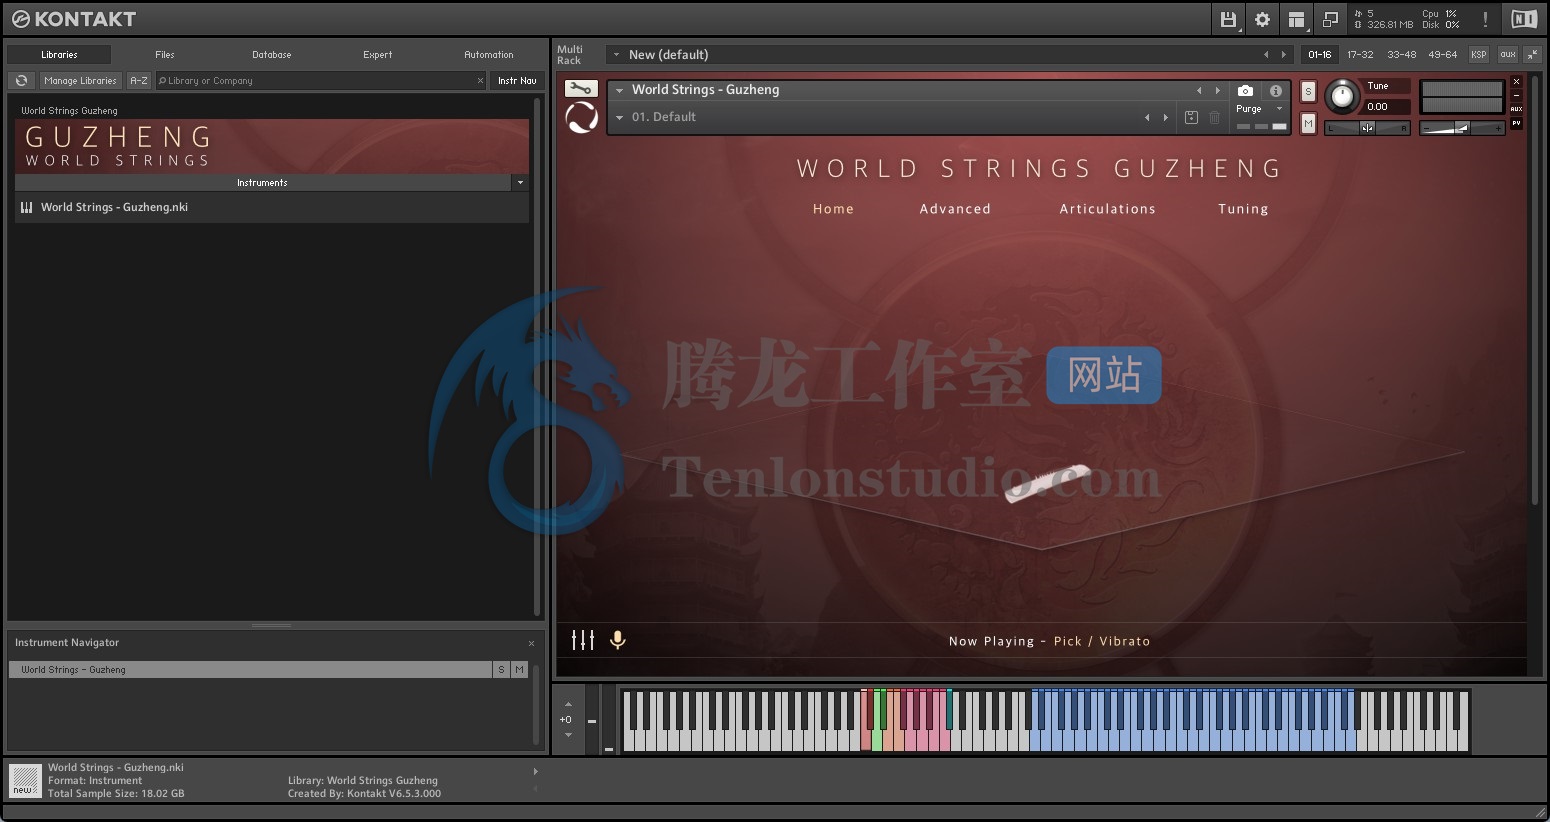Screen dimensions: 1550x822
Task: Switch to the Automation tab
Action: (x=488, y=55)
